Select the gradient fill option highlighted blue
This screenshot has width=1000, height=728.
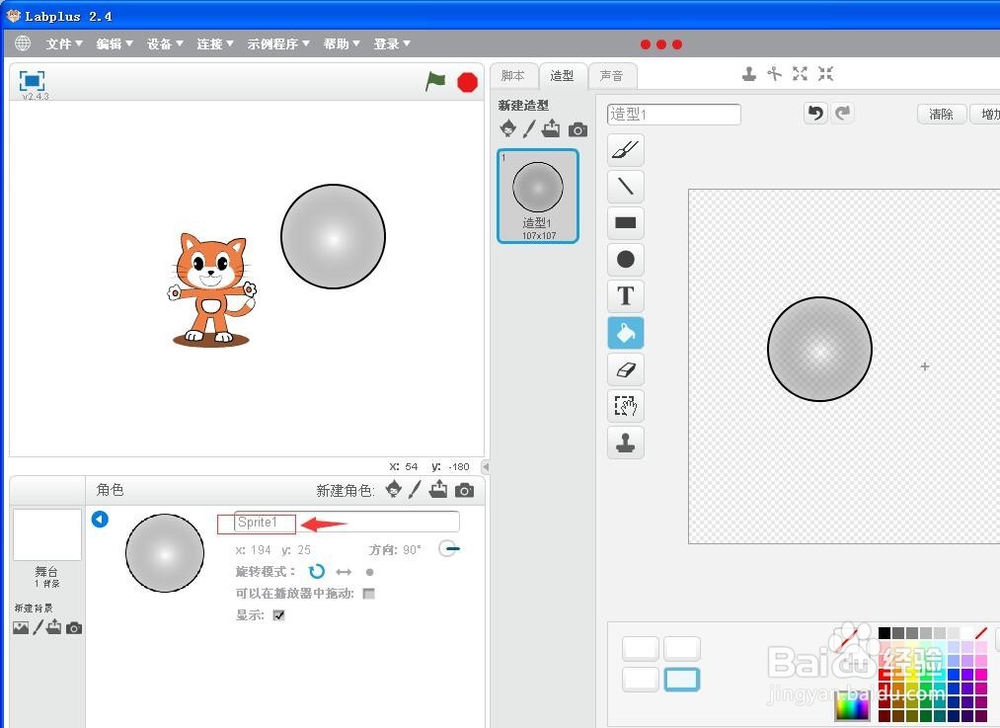[682, 680]
